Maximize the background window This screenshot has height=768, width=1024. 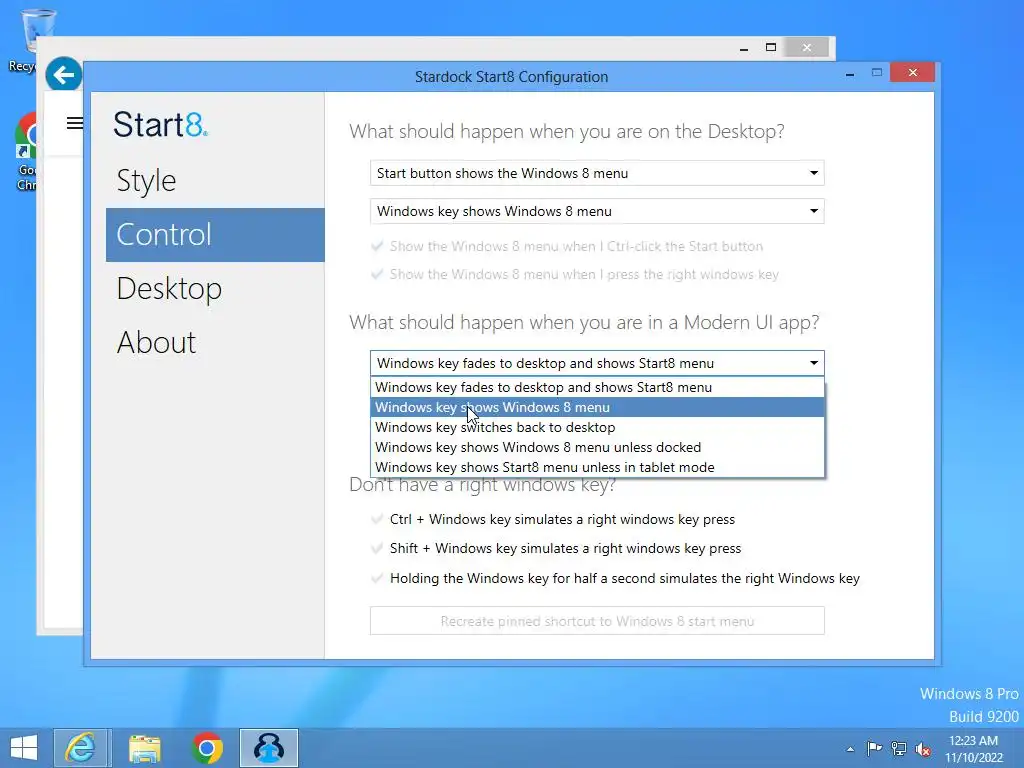point(771,47)
